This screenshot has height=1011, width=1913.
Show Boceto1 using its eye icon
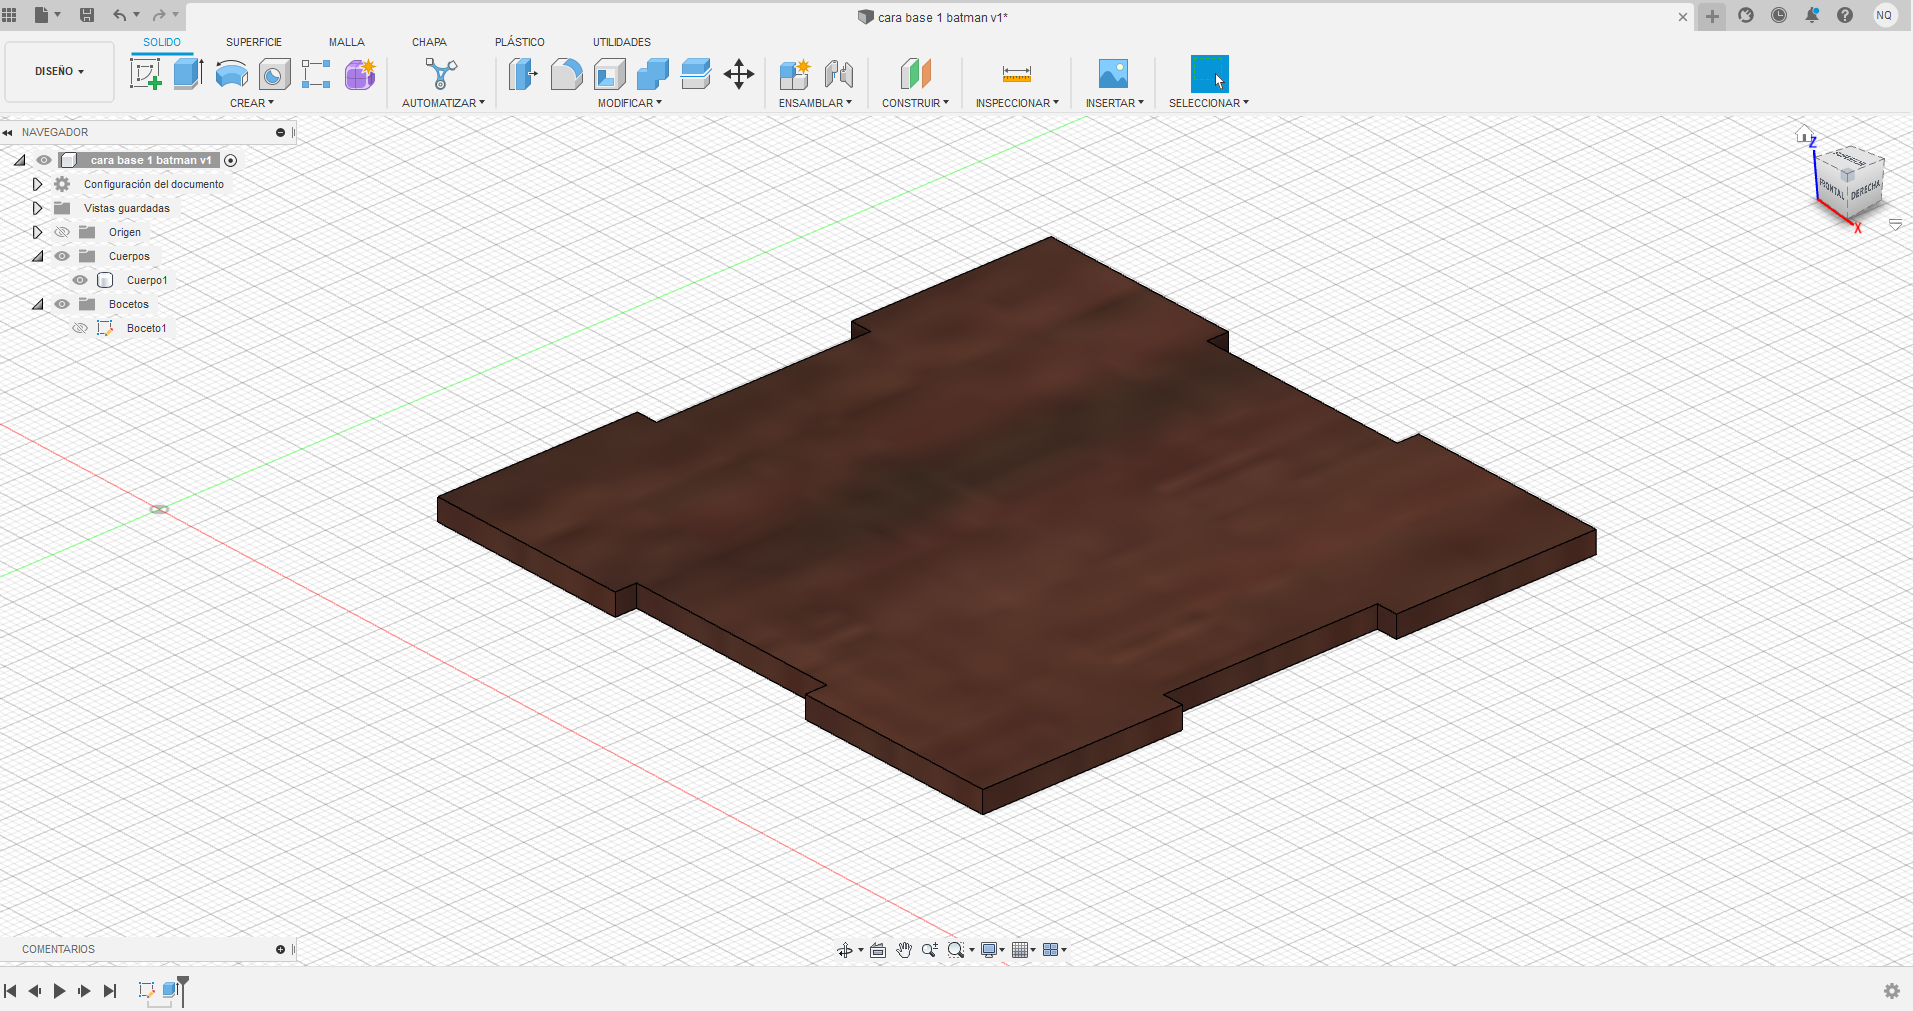[x=80, y=328]
